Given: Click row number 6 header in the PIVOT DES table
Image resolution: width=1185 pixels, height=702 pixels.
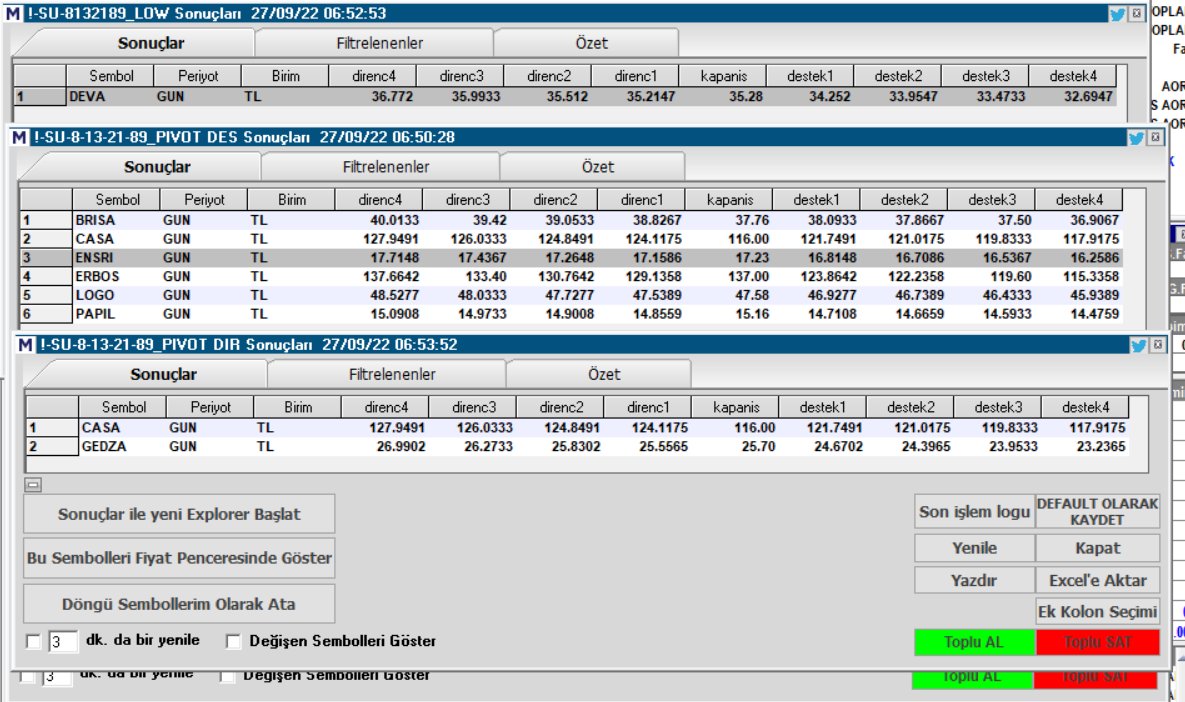Looking at the screenshot, I should [x=46, y=314].
